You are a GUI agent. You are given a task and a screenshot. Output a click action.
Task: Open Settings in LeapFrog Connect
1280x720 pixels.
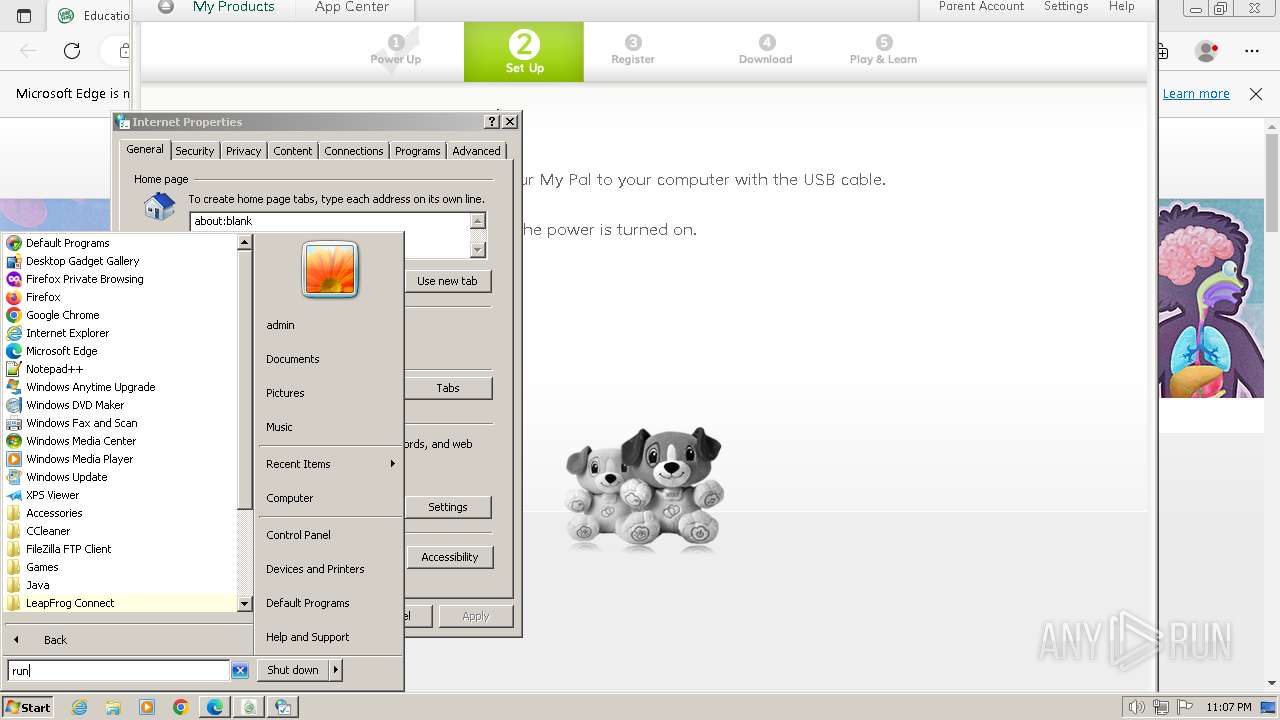point(1066,7)
